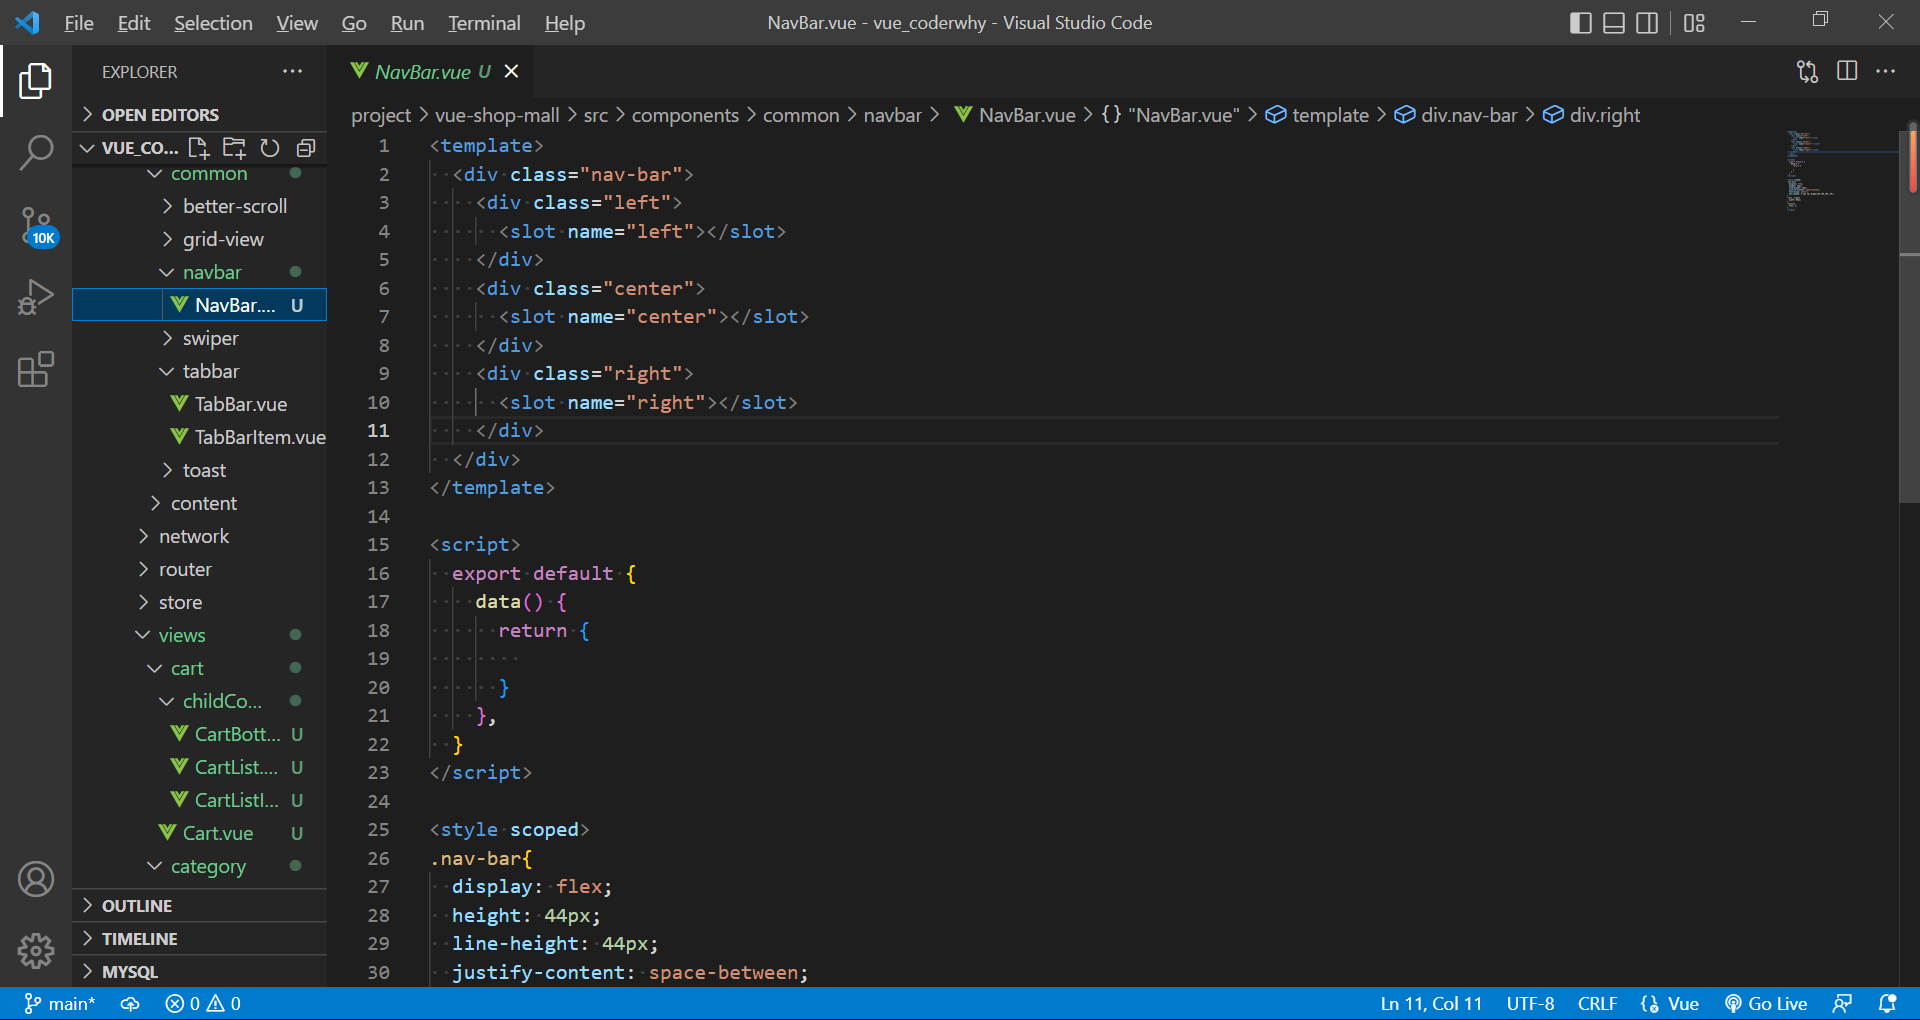Open the Accounts icon
Viewport: 1920px width, 1020px height.
36,879
